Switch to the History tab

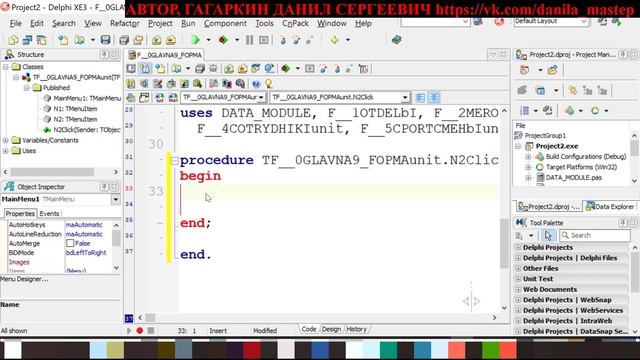[356, 329]
